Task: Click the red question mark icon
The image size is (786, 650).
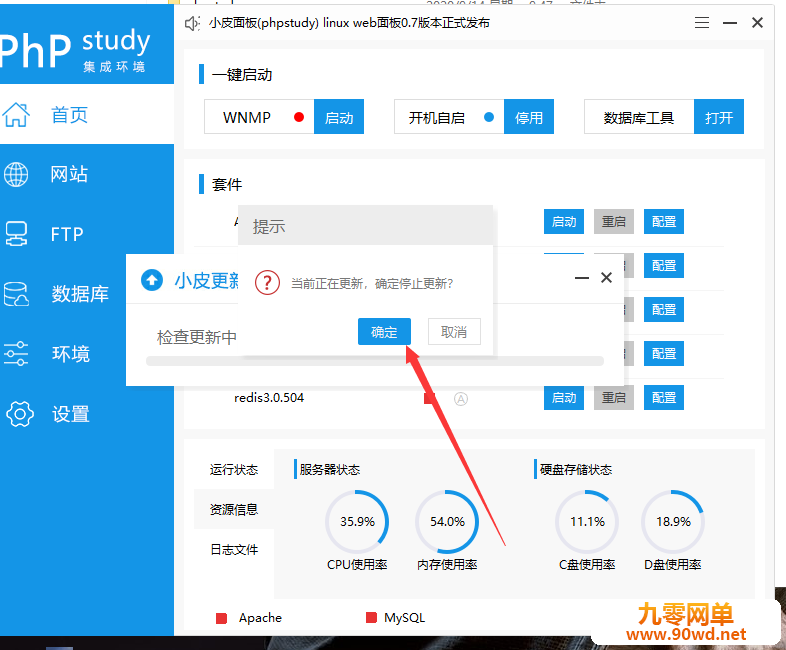Action: pyautogui.click(x=267, y=283)
